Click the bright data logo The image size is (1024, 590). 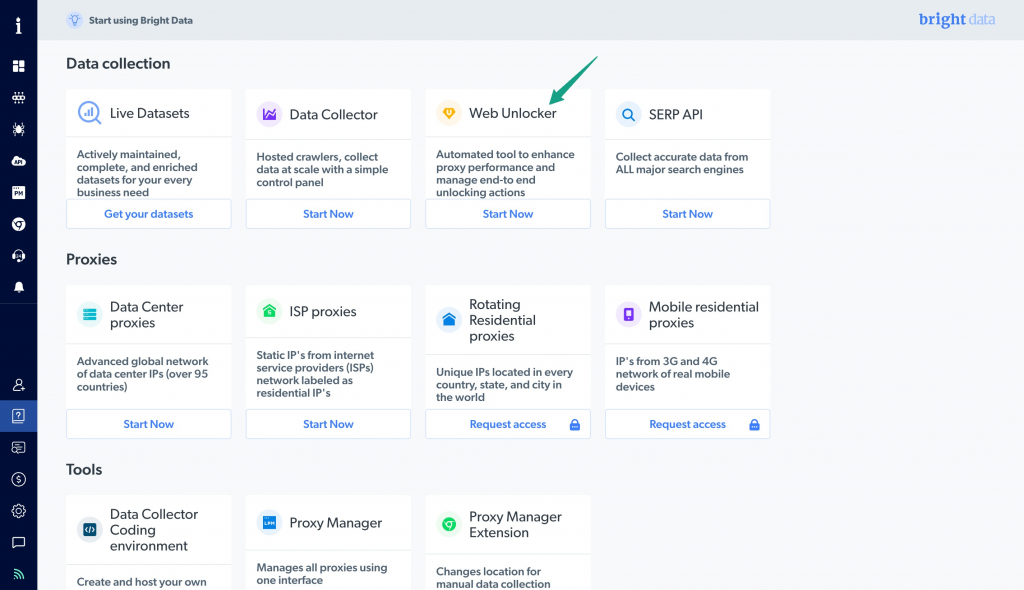pyautogui.click(x=957, y=20)
